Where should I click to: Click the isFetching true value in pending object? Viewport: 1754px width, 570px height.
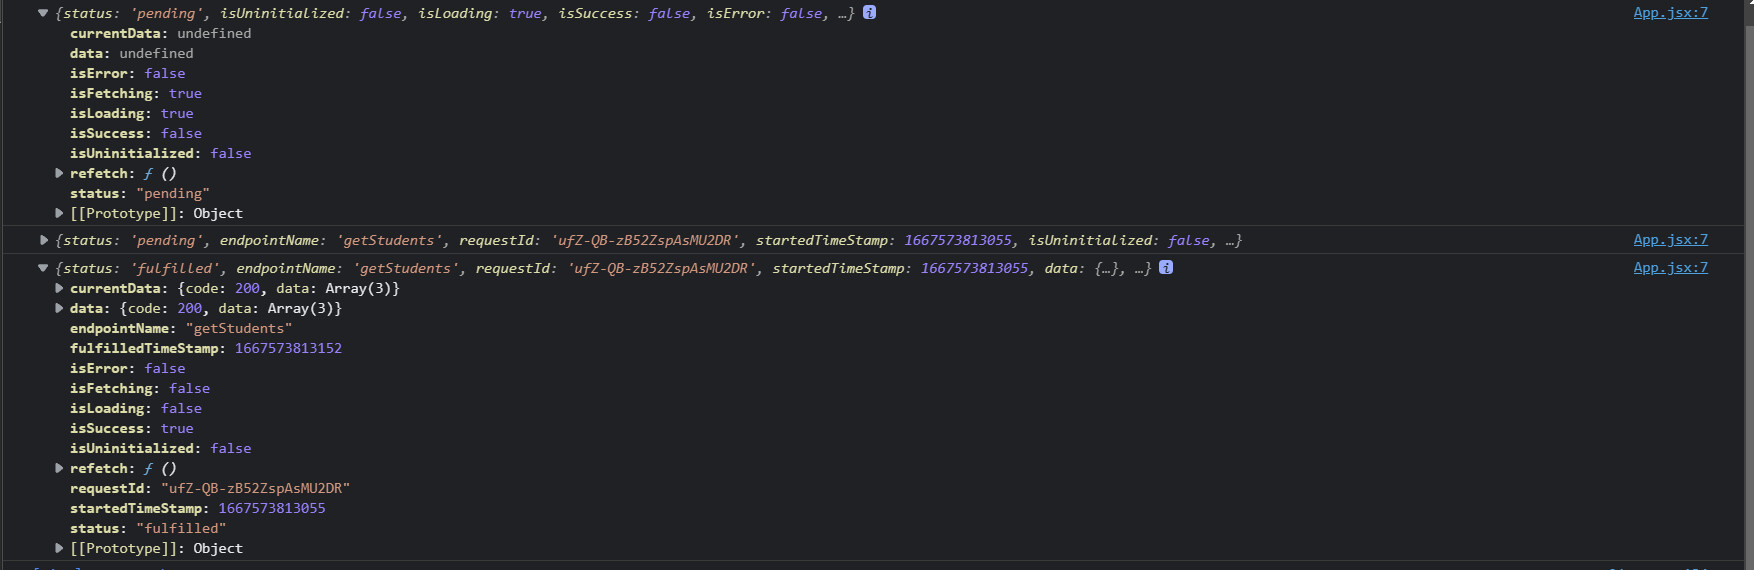point(185,94)
